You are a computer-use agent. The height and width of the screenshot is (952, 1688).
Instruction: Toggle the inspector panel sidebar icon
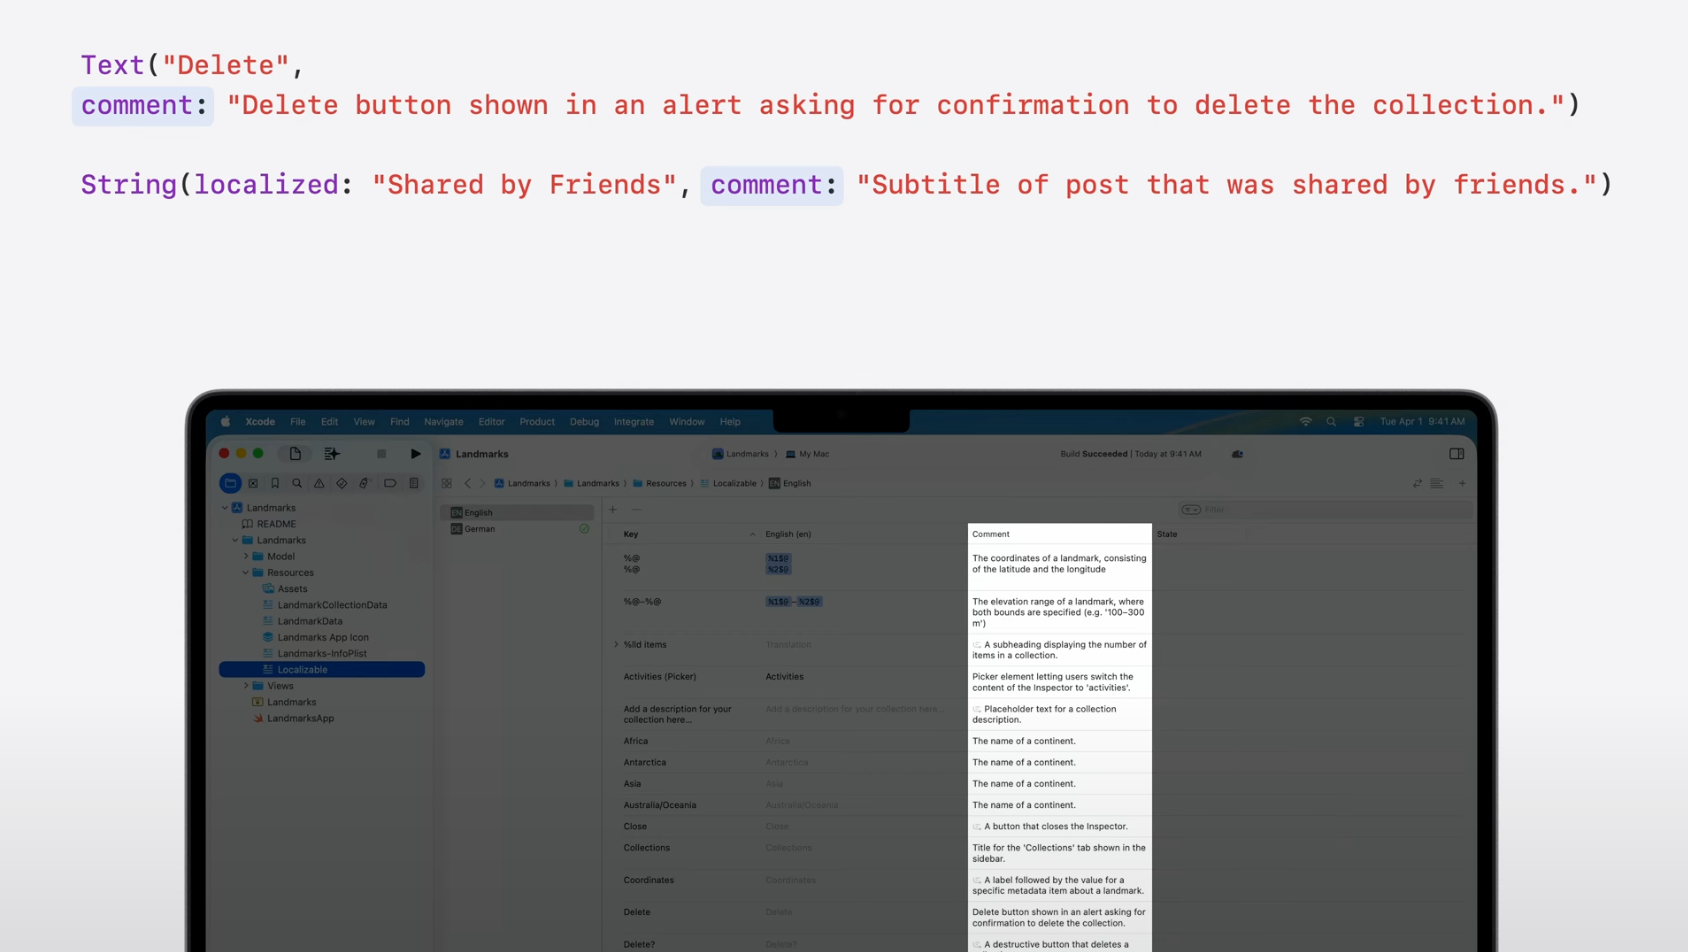pos(1457,454)
